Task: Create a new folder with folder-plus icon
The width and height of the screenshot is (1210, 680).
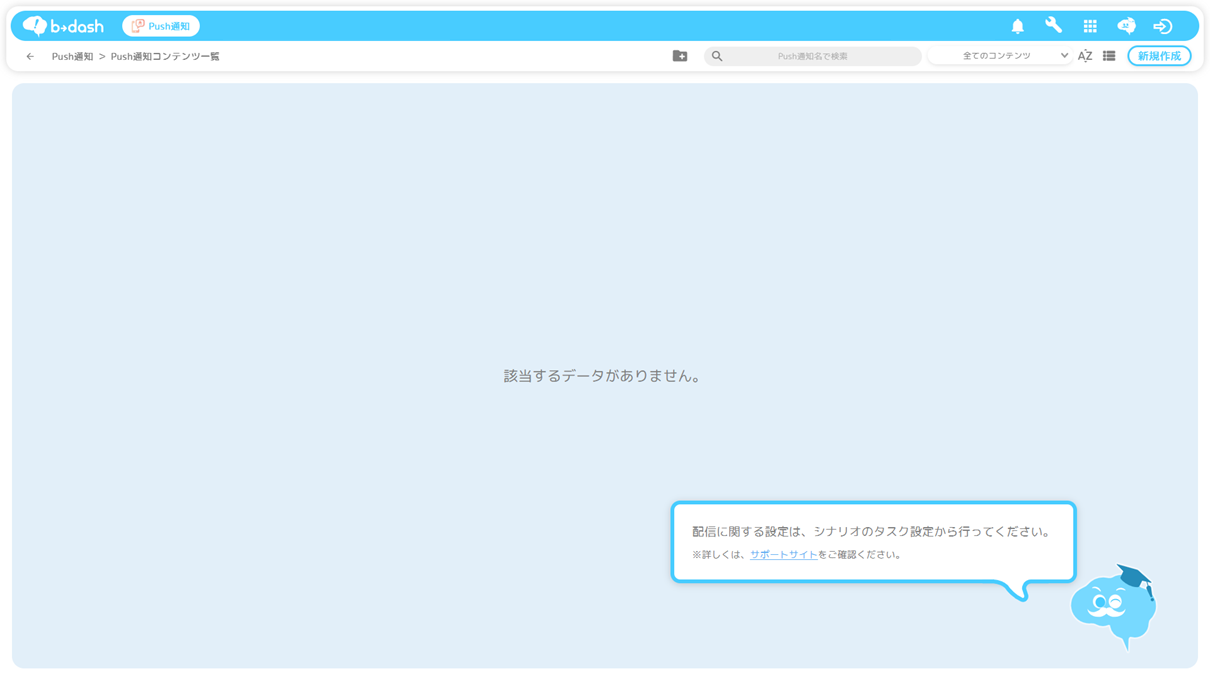Action: click(680, 56)
